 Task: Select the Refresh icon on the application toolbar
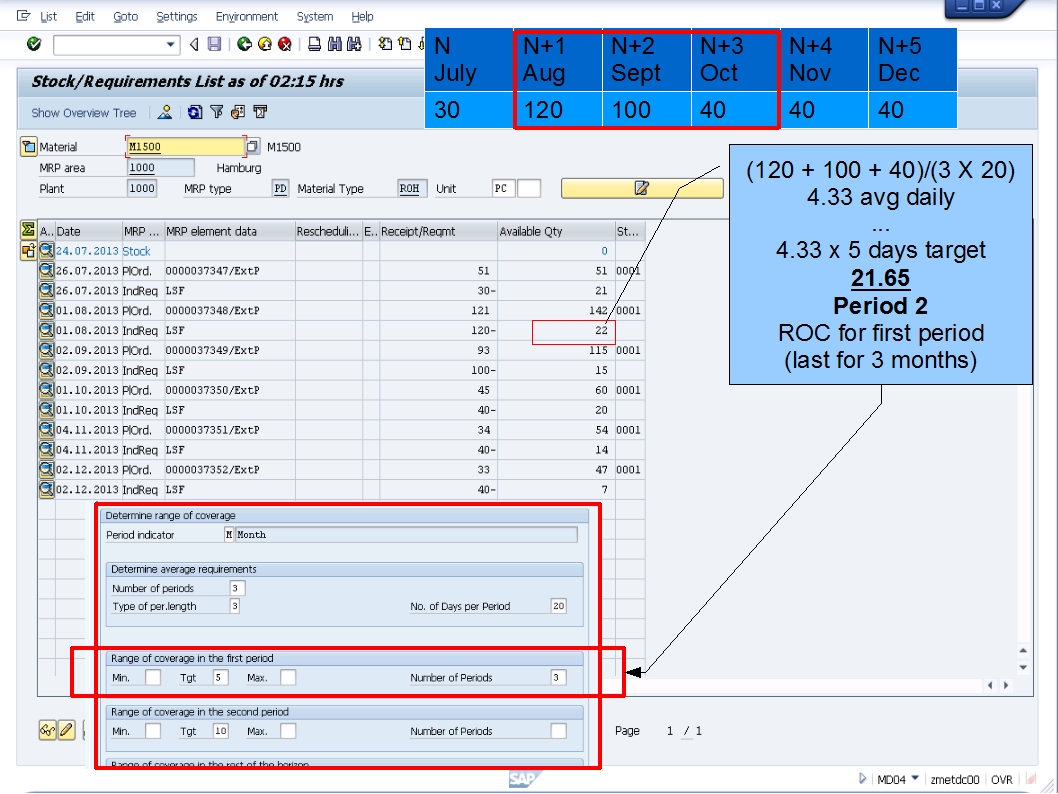coord(194,113)
